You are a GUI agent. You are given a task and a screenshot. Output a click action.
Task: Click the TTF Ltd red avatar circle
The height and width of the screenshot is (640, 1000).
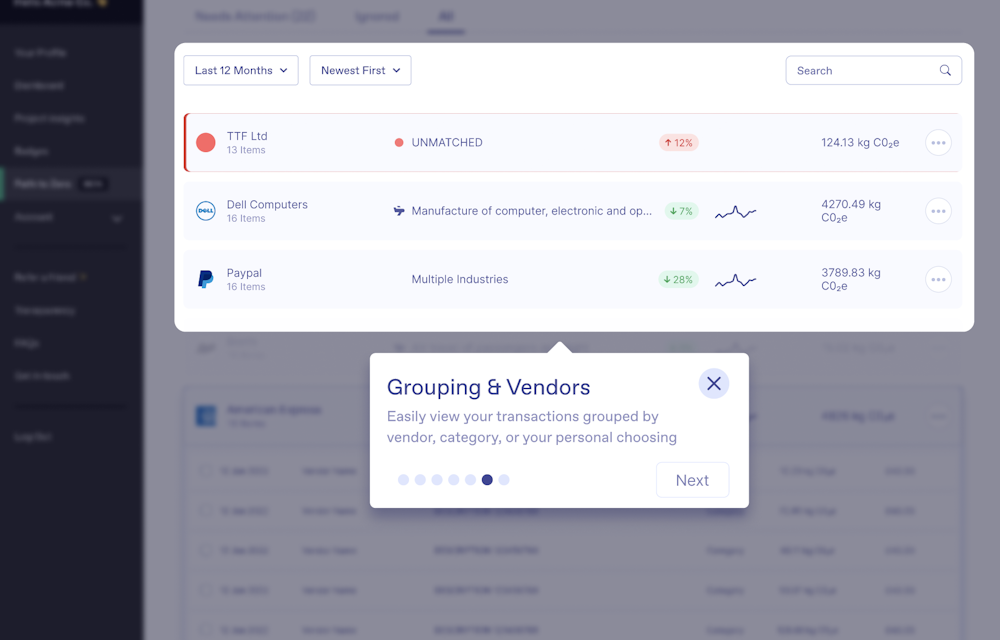[x=206, y=143]
